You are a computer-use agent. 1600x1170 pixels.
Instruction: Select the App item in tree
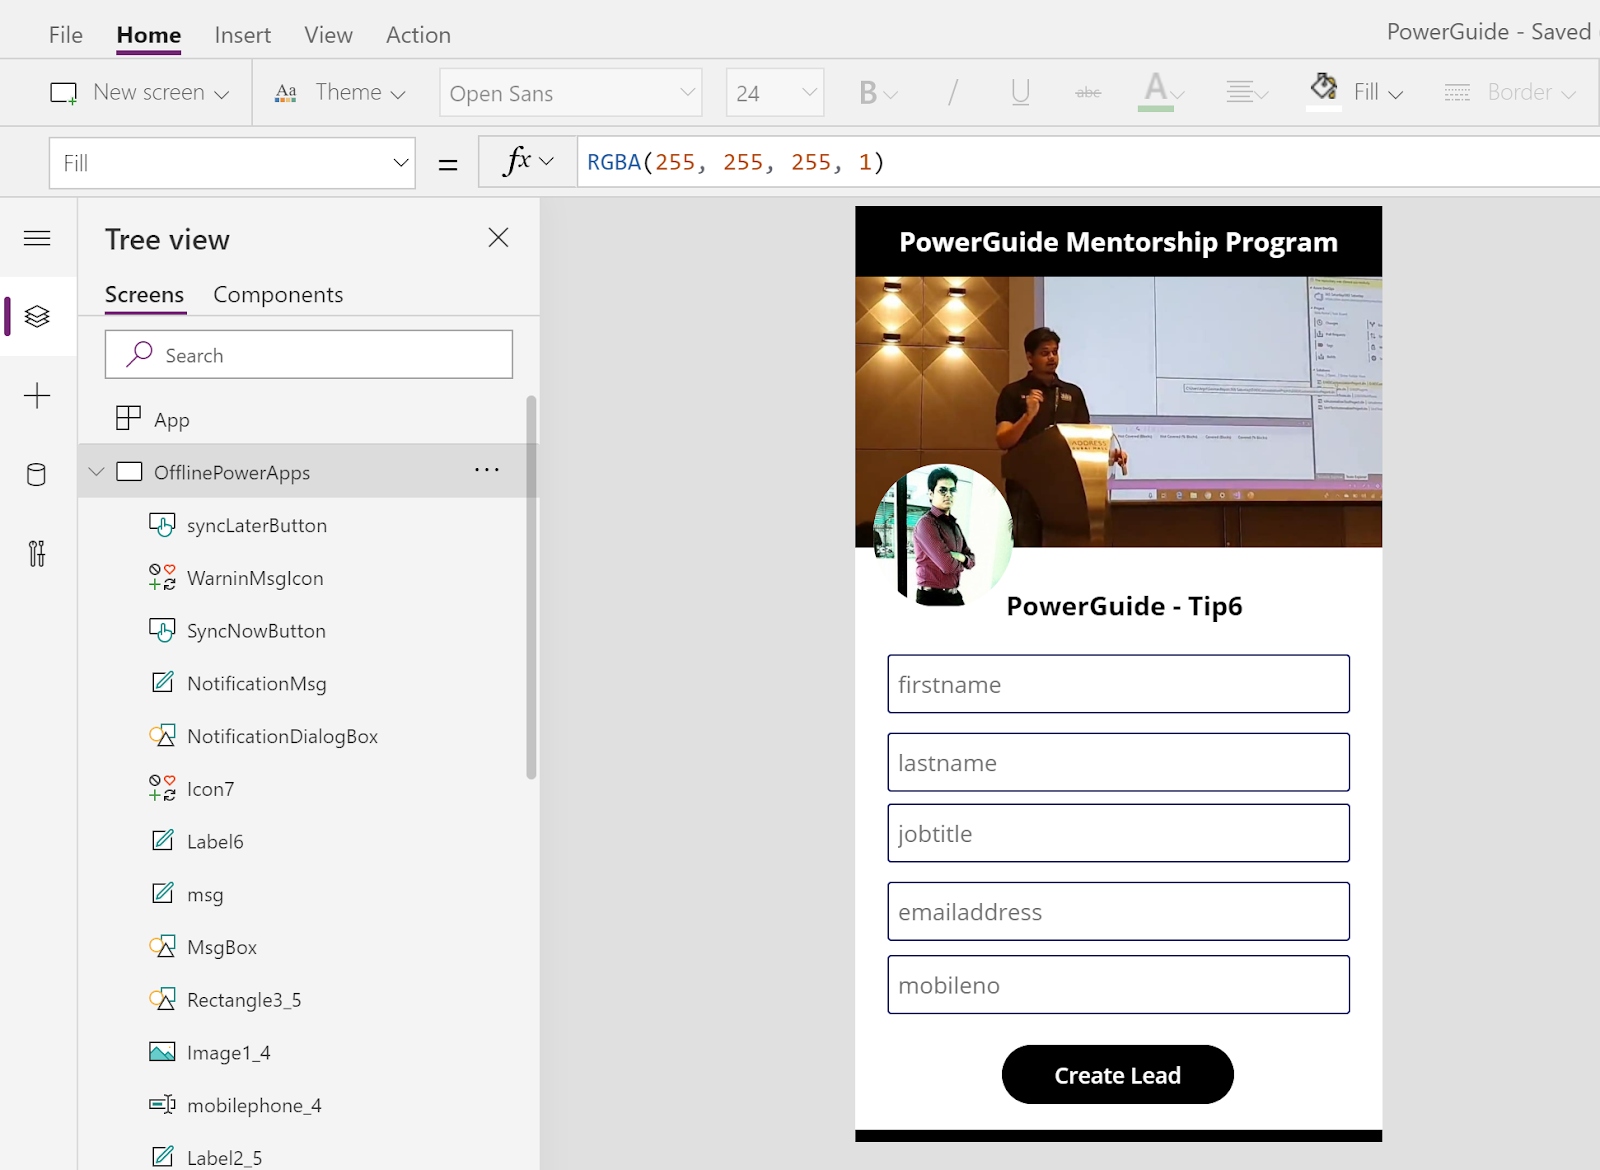pyautogui.click(x=172, y=420)
